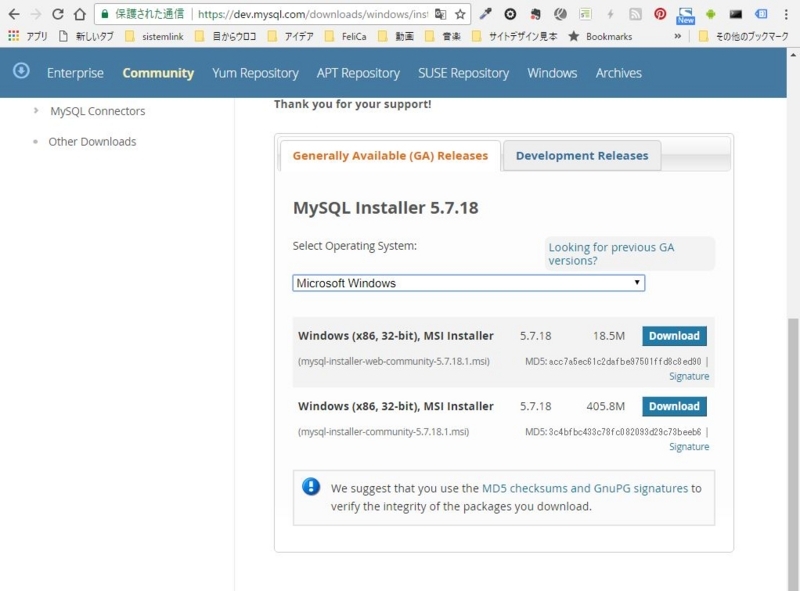800x591 pixels.
Task: Go to the Community navigation item
Action: click(158, 73)
